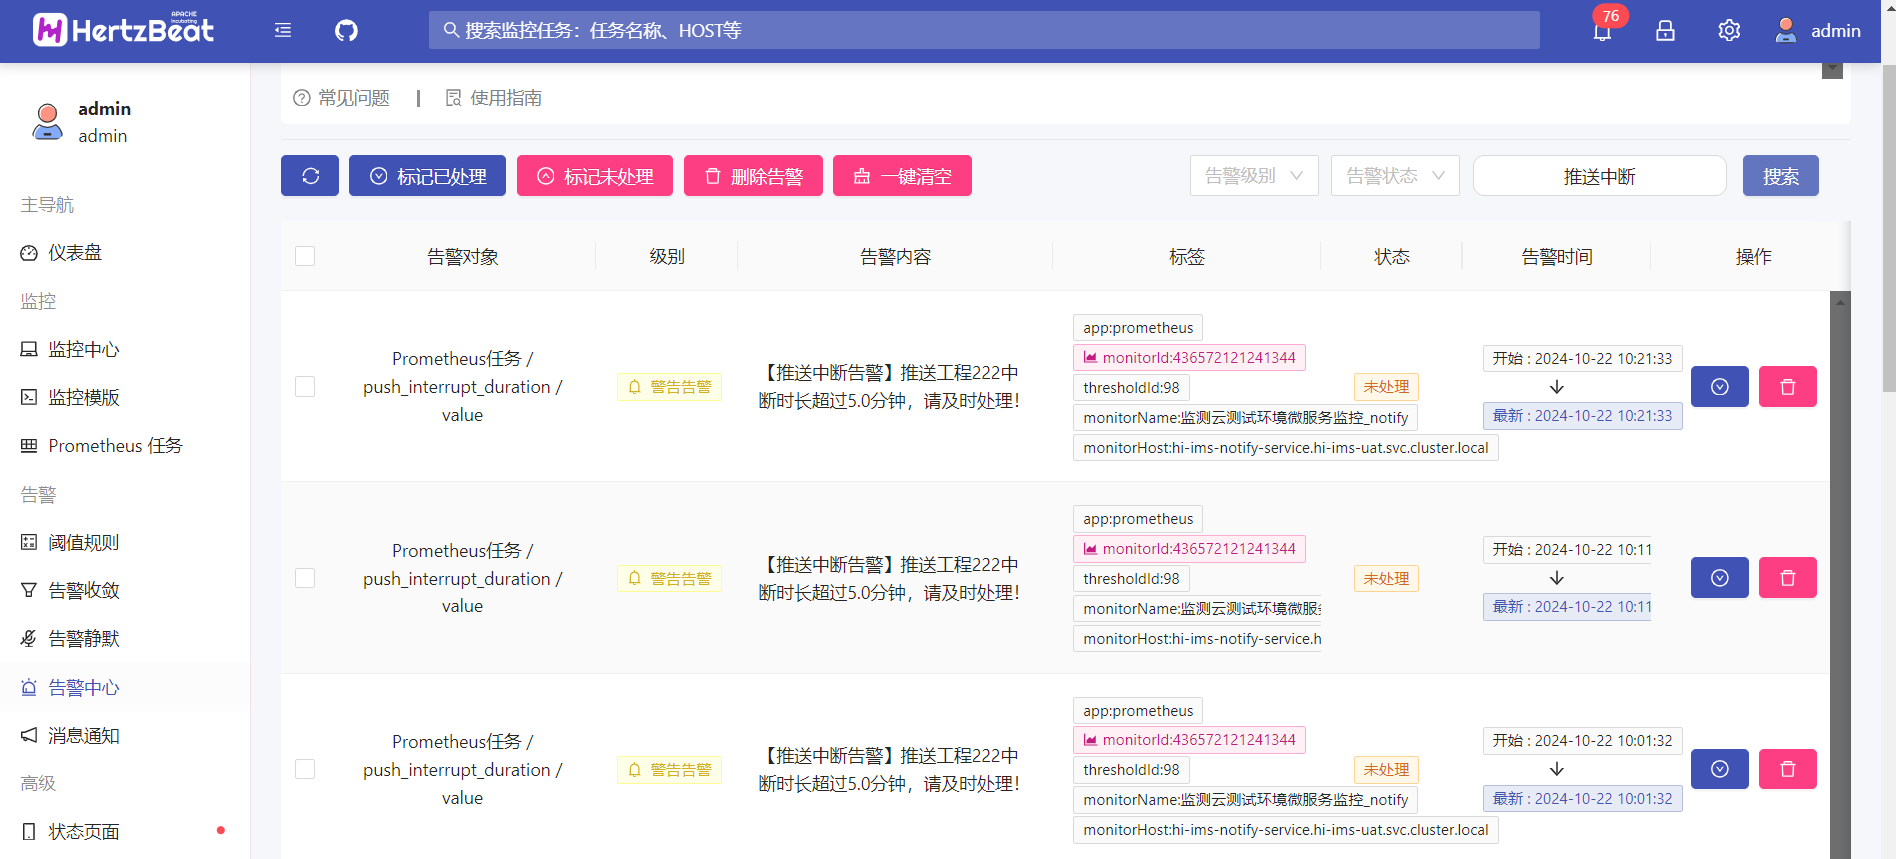Screen dimensions: 1896x859
Task: Go to 阈值规则 in sidebar
Action: [84, 542]
